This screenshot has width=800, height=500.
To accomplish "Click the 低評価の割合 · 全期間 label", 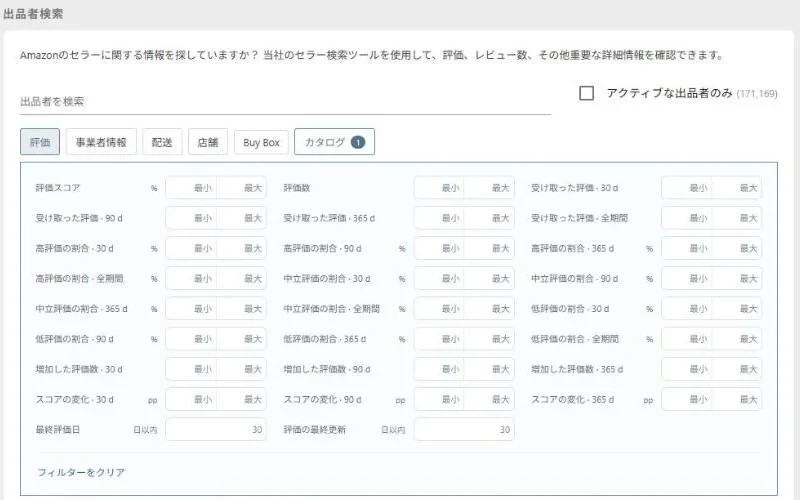I will [x=575, y=339].
